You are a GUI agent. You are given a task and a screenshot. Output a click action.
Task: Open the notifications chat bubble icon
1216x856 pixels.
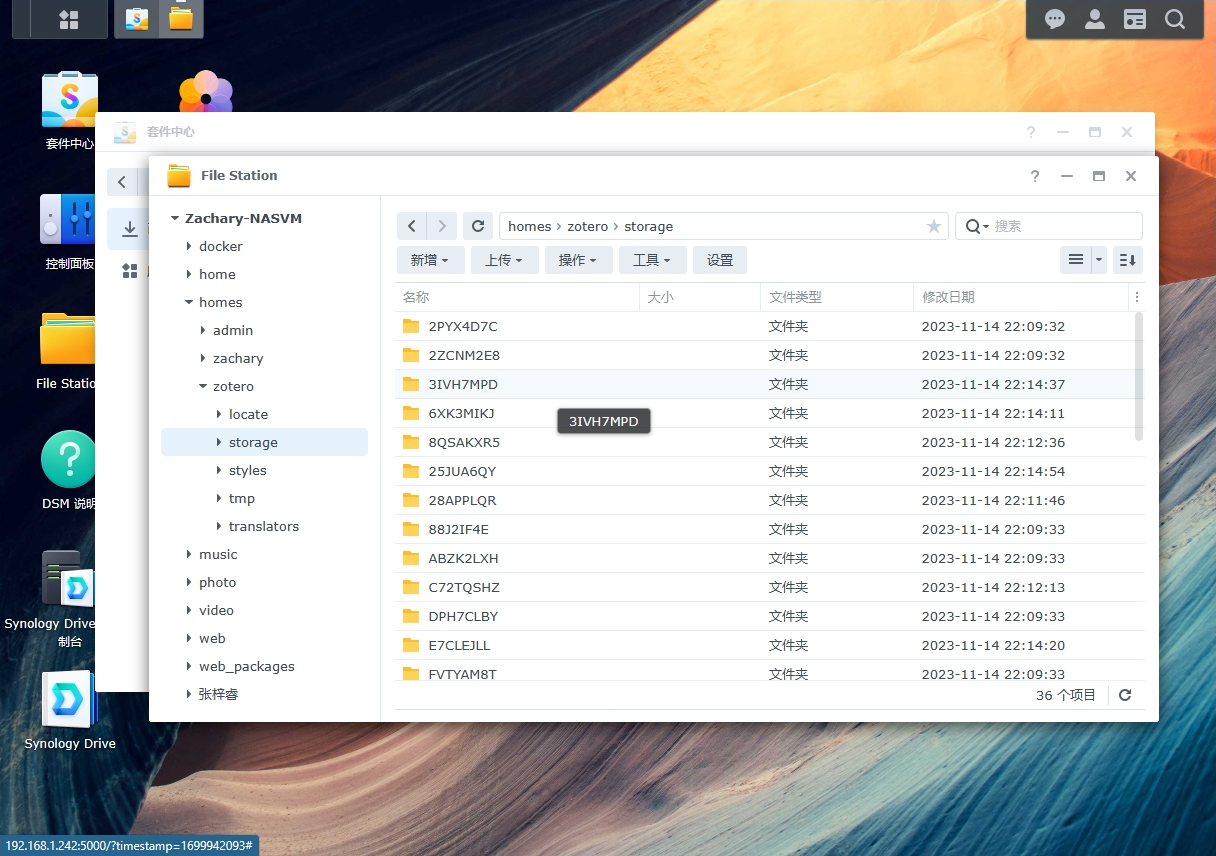click(x=1055, y=19)
